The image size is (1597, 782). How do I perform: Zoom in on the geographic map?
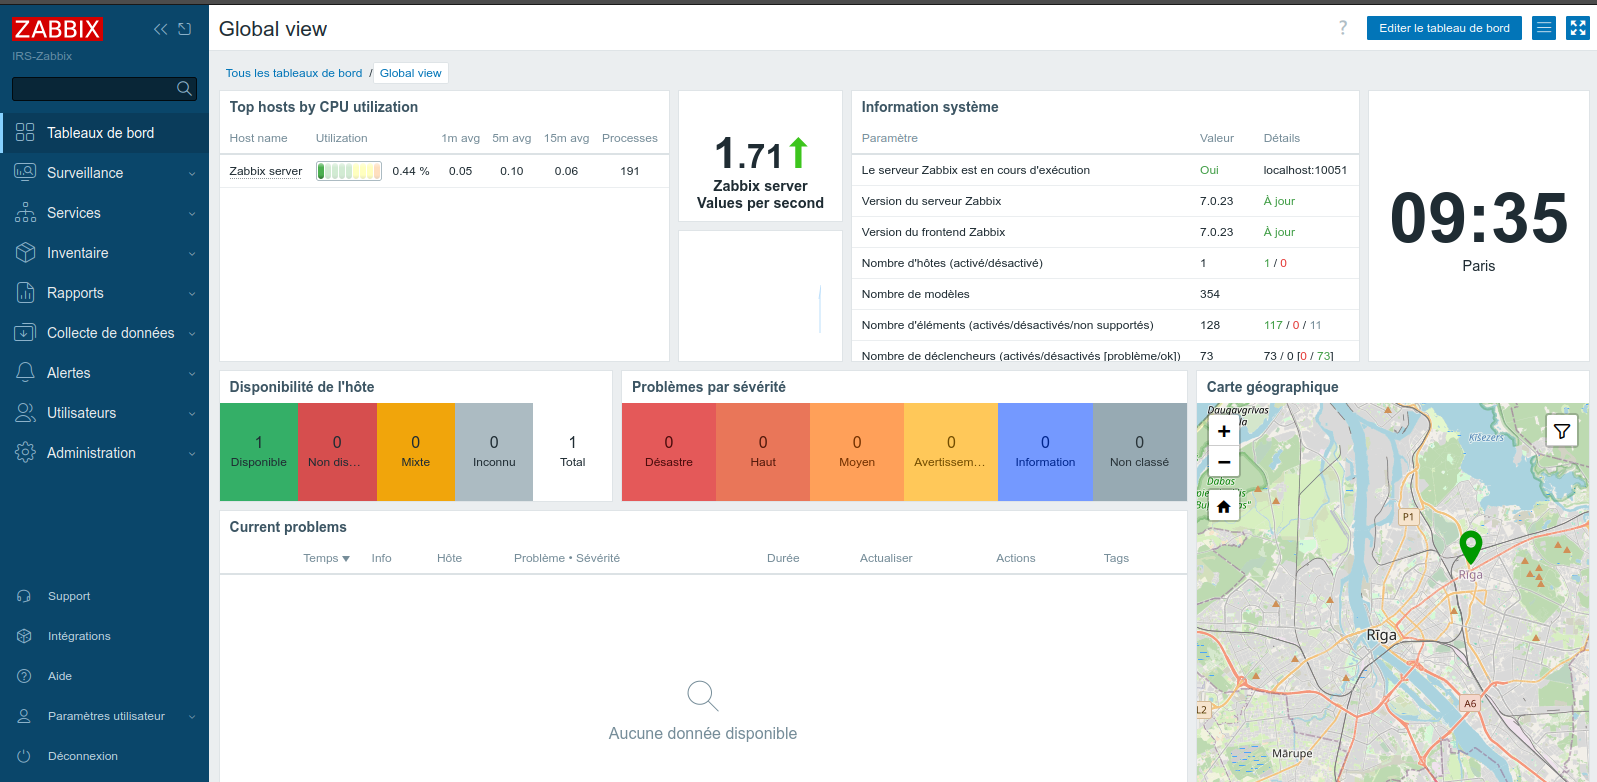click(1224, 431)
